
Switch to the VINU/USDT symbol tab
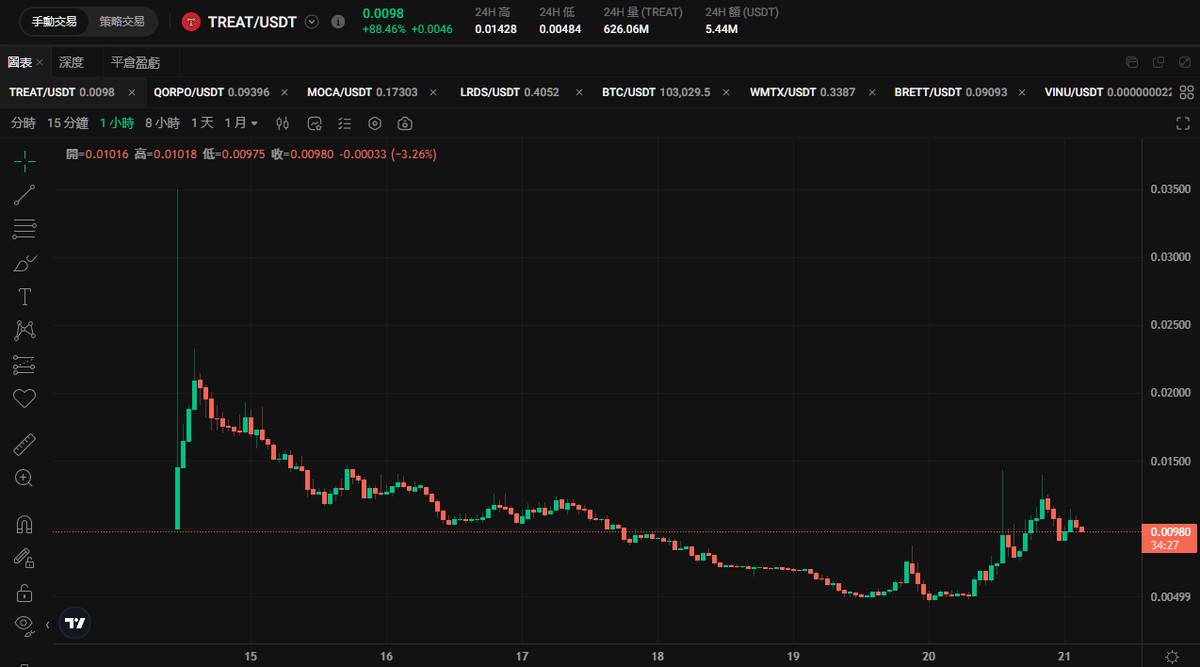[x=1109, y=92]
